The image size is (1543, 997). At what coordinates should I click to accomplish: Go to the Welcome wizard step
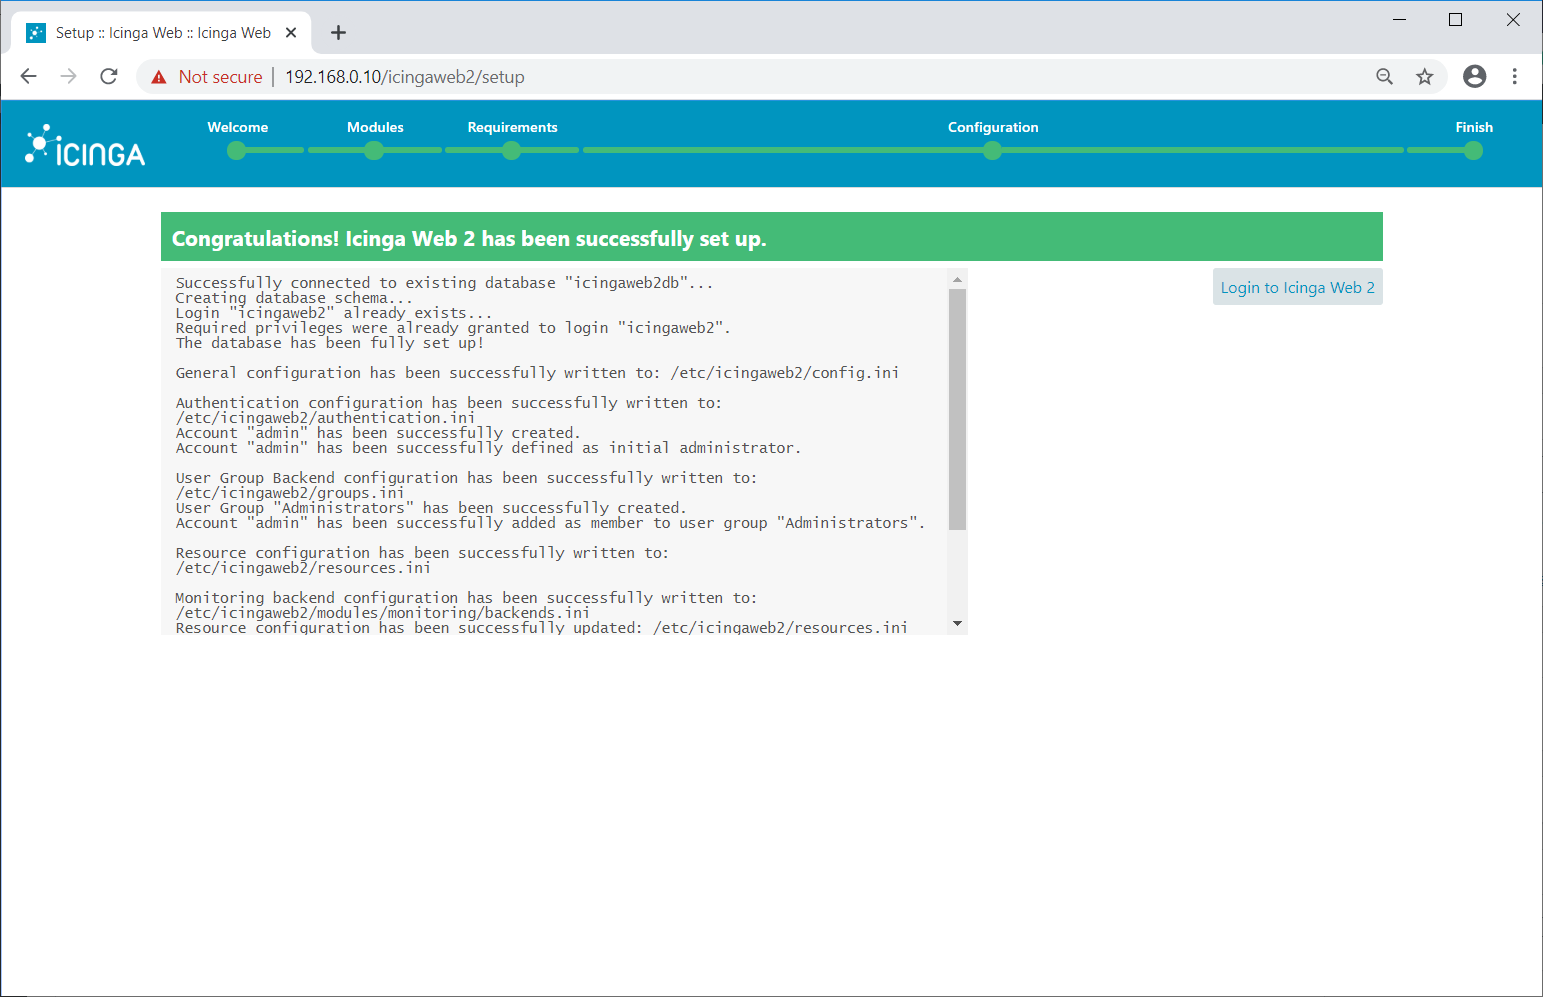point(238,127)
